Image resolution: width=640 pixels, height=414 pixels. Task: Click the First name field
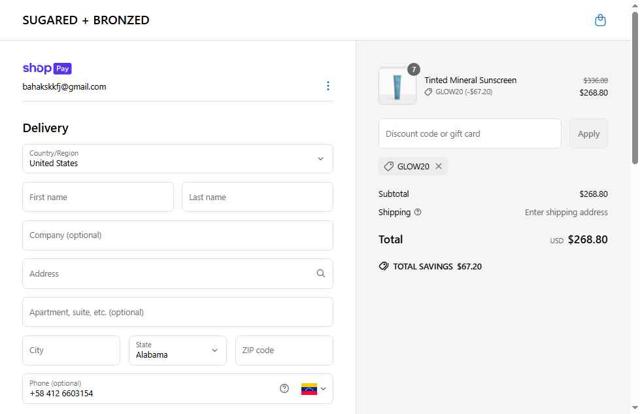(x=98, y=197)
